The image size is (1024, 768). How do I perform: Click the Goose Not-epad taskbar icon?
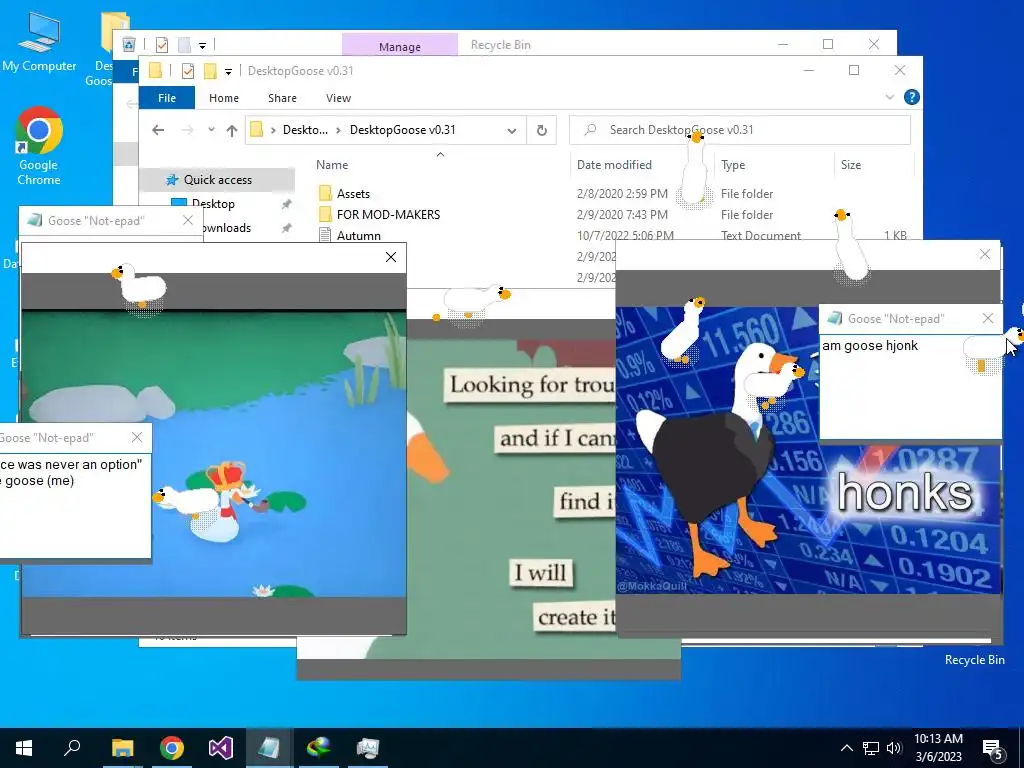[269, 748]
